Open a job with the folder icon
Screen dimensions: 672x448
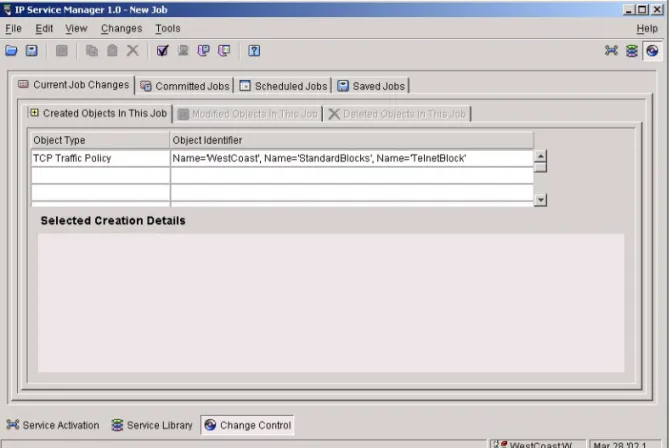click(x=12, y=51)
